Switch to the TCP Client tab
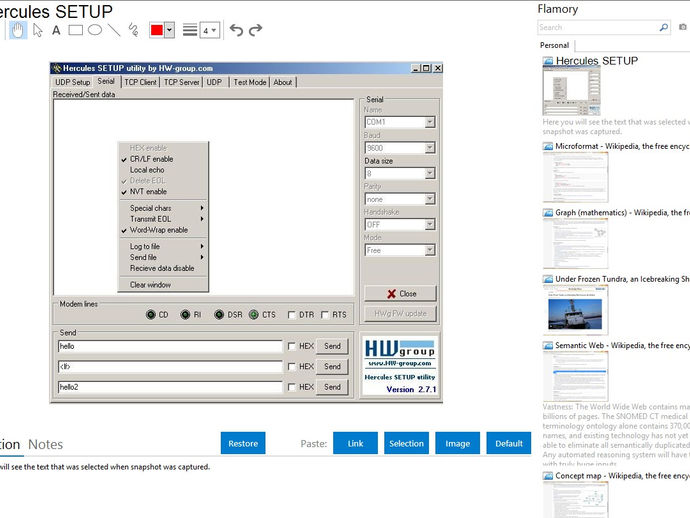Screen dimensions: 690x518 [x=140, y=82]
